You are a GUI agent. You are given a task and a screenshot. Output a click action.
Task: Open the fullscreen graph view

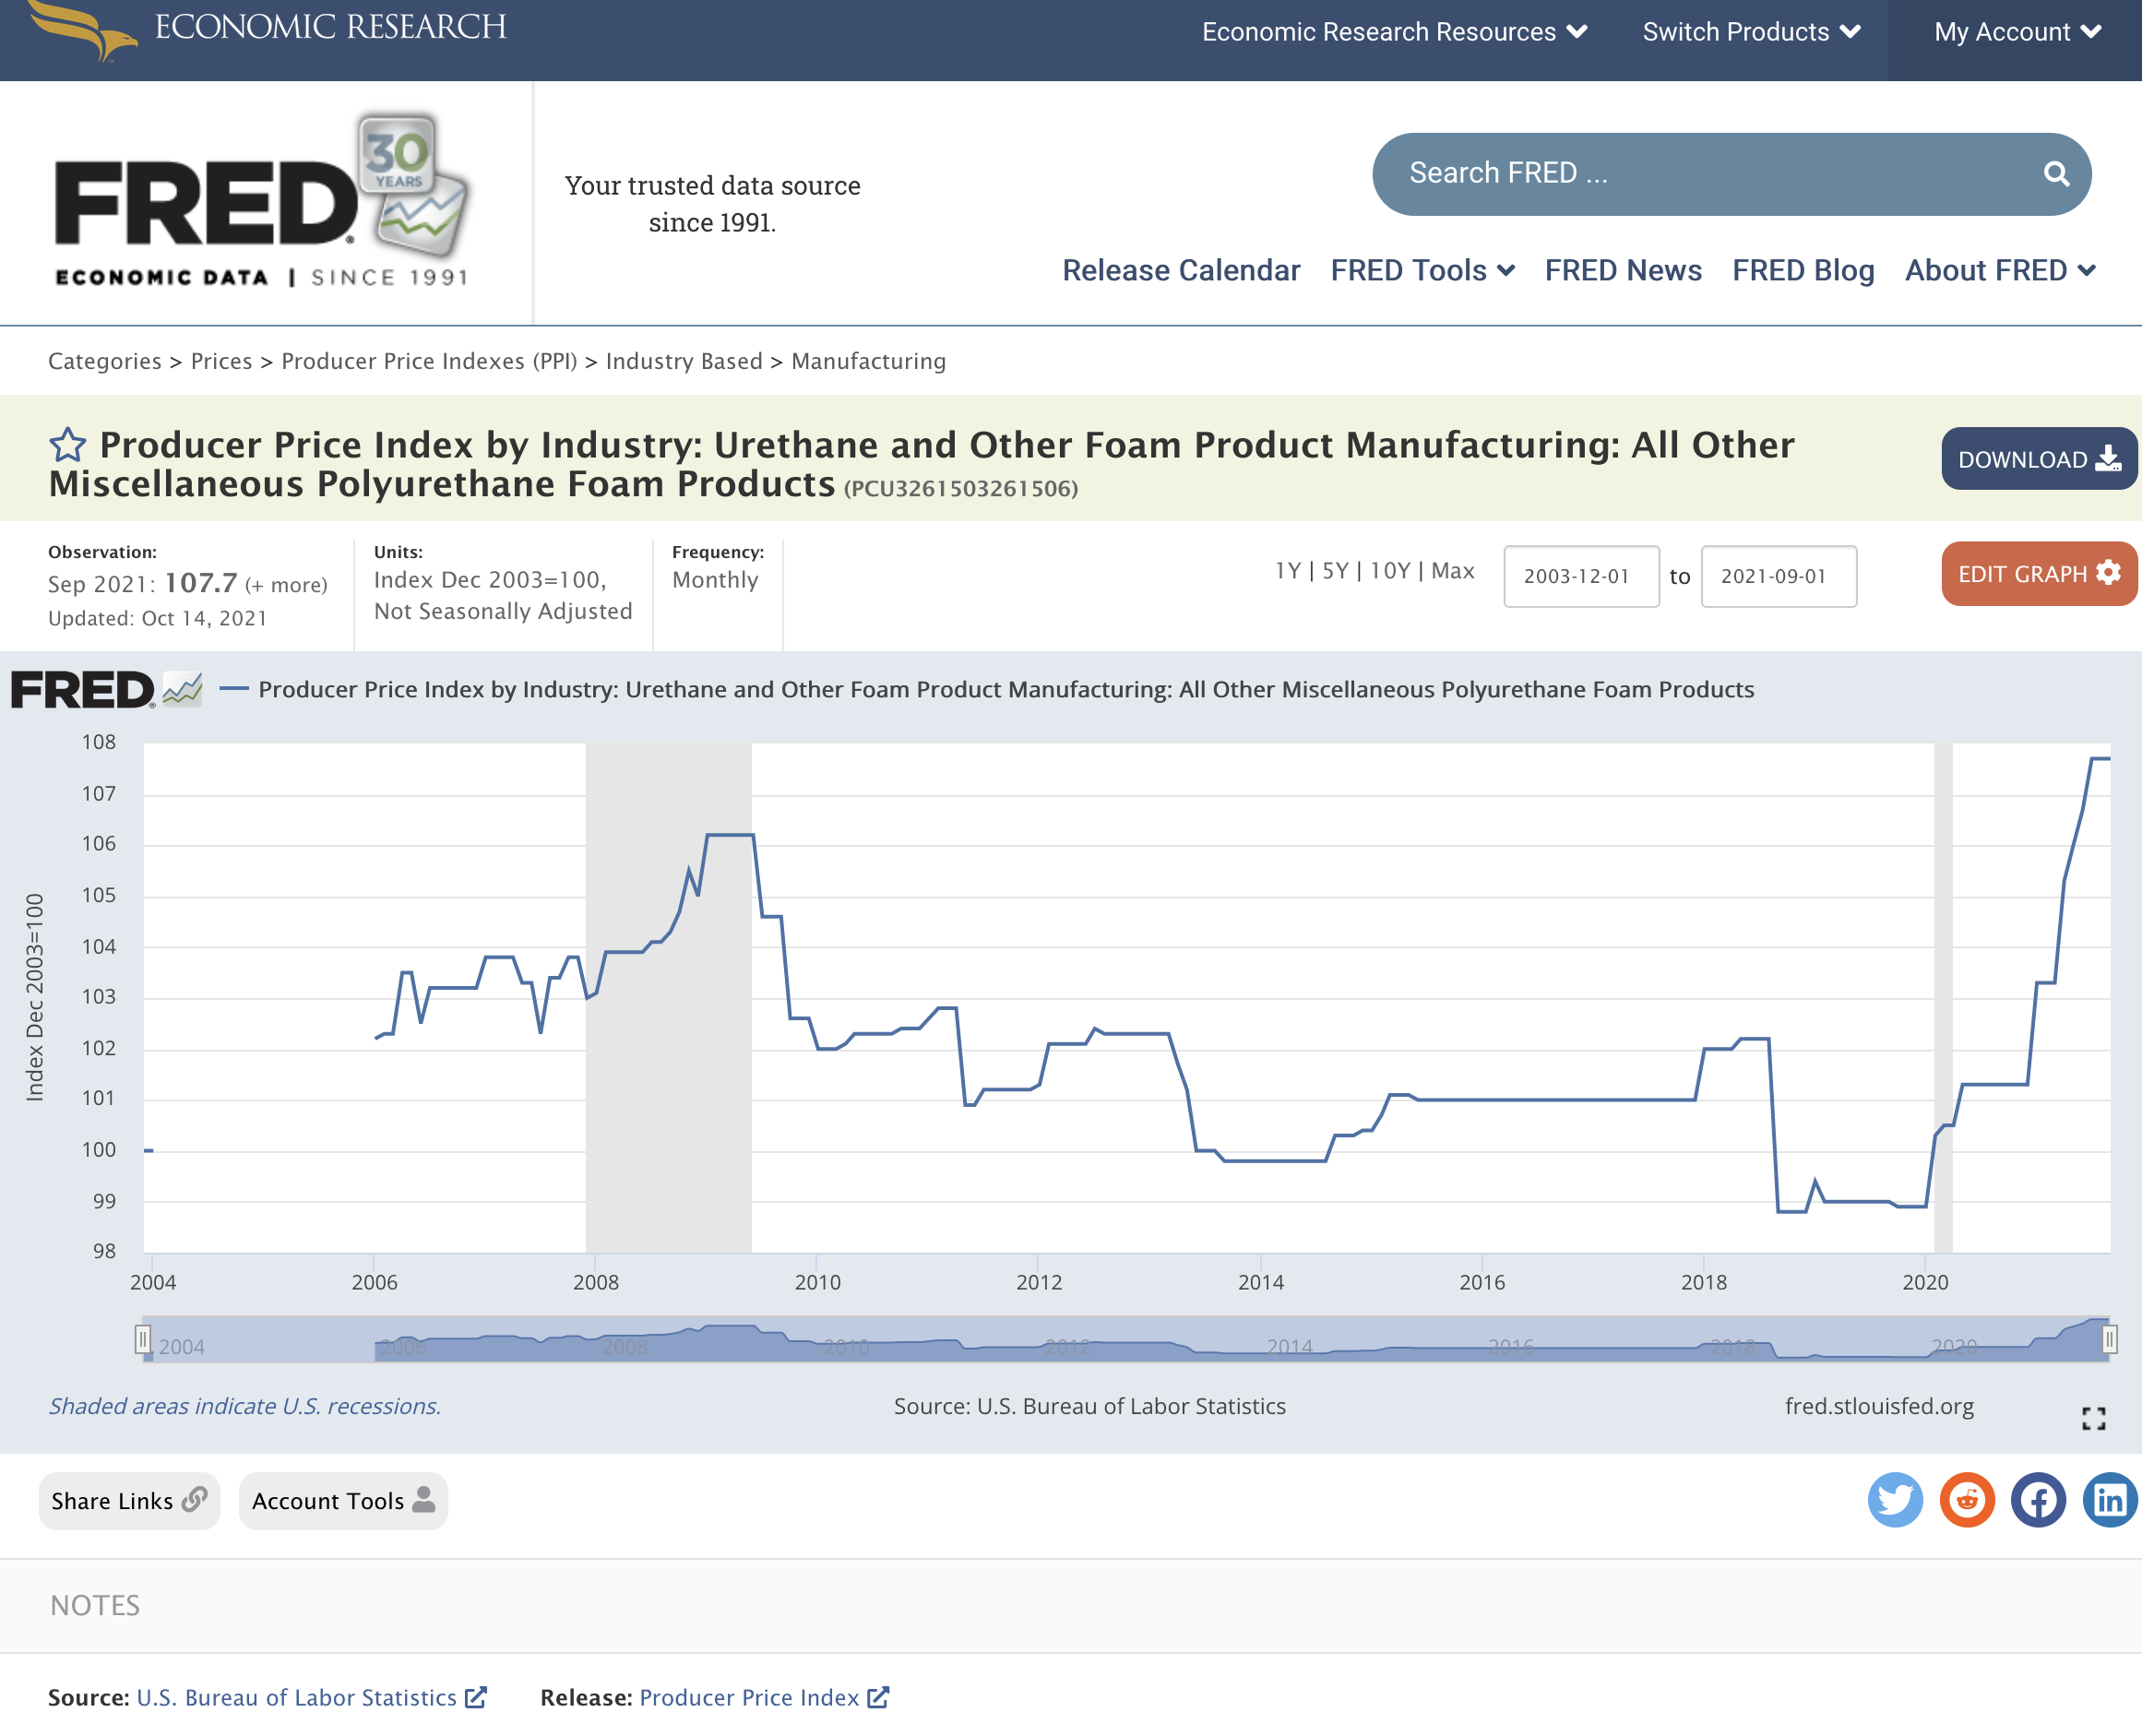coord(2092,1419)
